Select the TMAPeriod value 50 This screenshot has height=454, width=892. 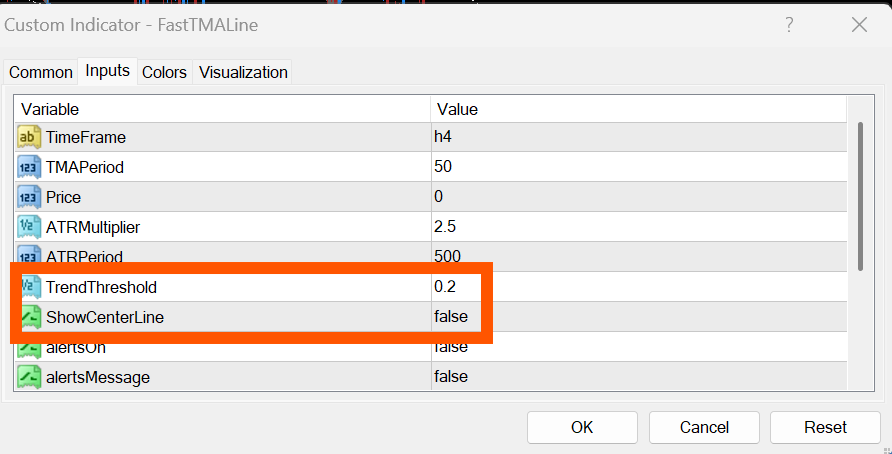click(x=443, y=167)
